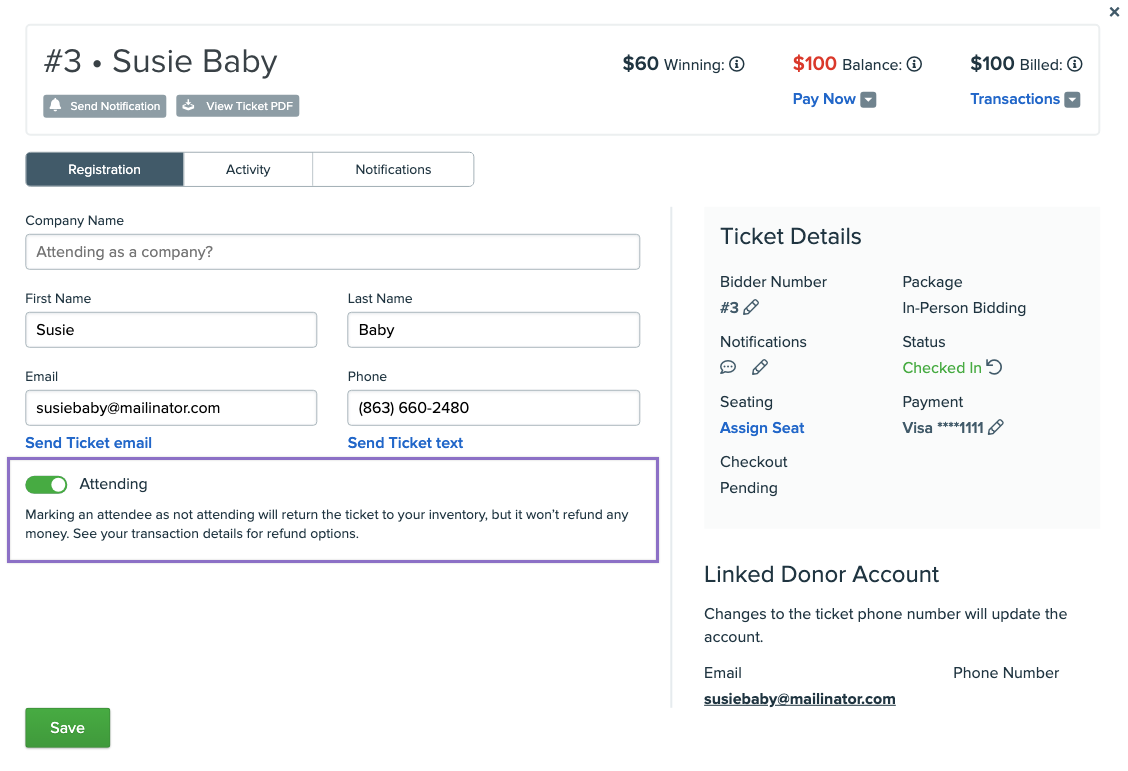Click Send Ticket email link
This screenshot has height=771, width=1128.
click(x=88, y=443)
